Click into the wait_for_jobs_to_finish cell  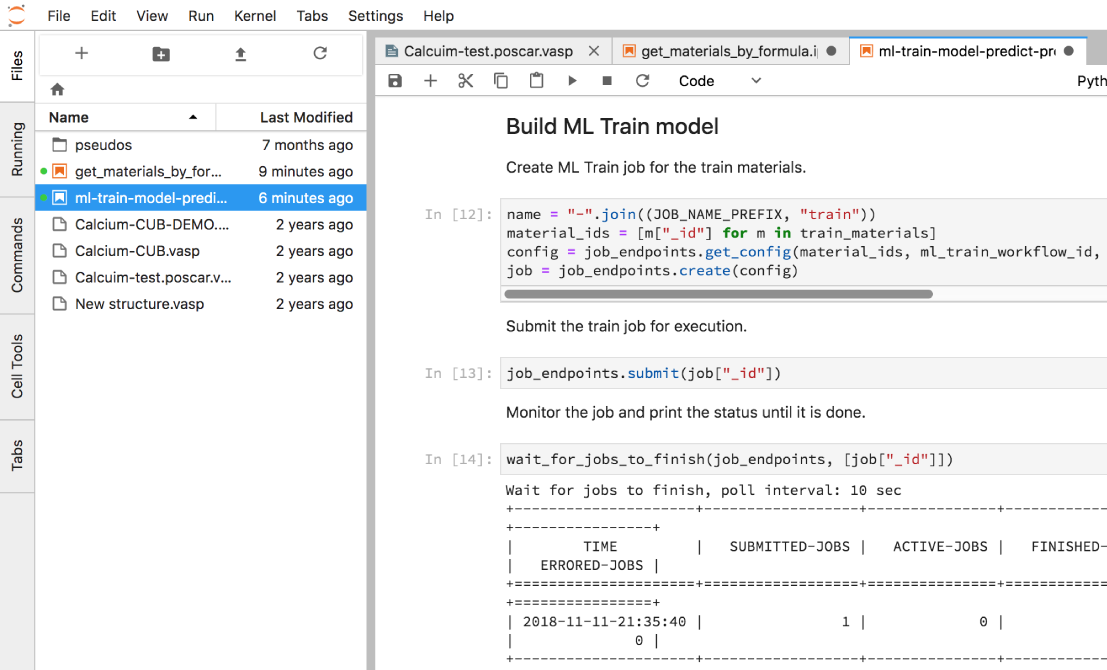pyautogui.click(x=803, y=459)
